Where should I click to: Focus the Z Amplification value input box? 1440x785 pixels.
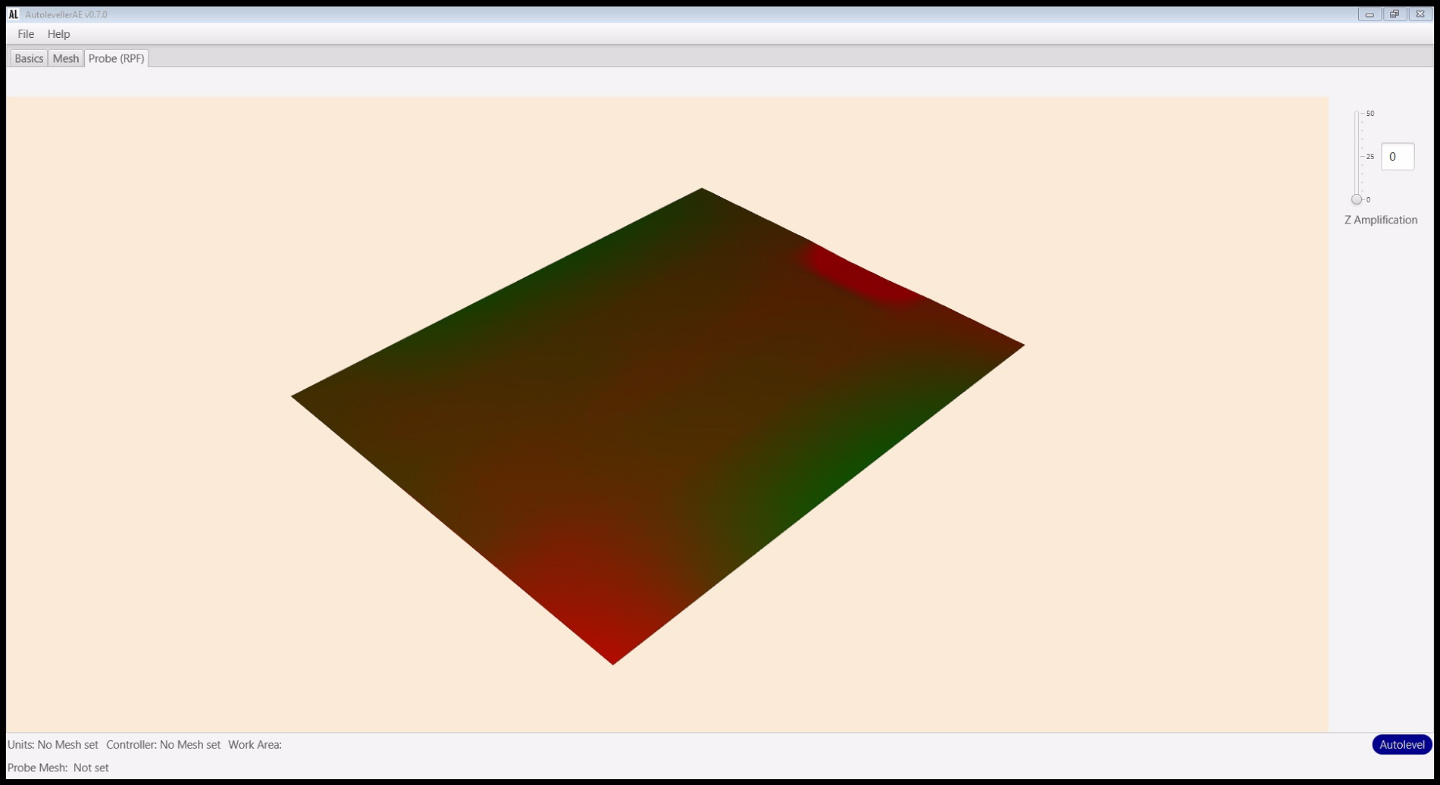coord(1397,157)
